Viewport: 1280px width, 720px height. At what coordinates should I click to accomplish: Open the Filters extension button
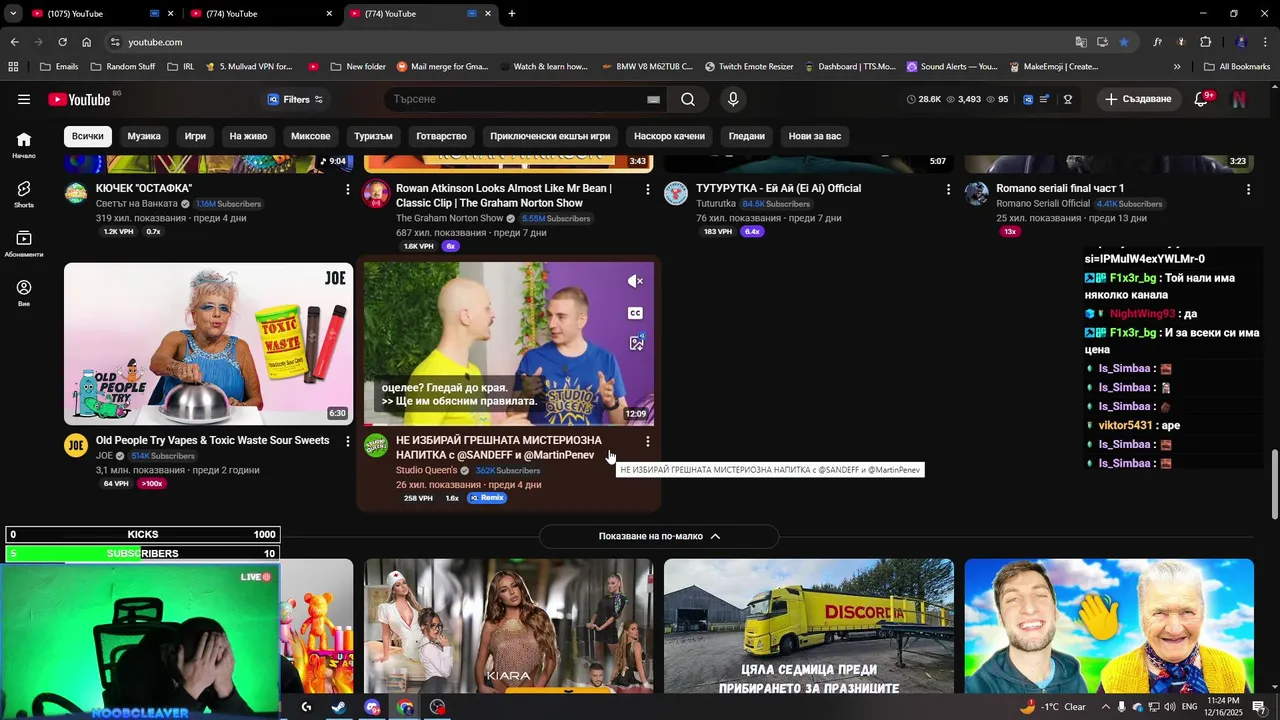295,99
